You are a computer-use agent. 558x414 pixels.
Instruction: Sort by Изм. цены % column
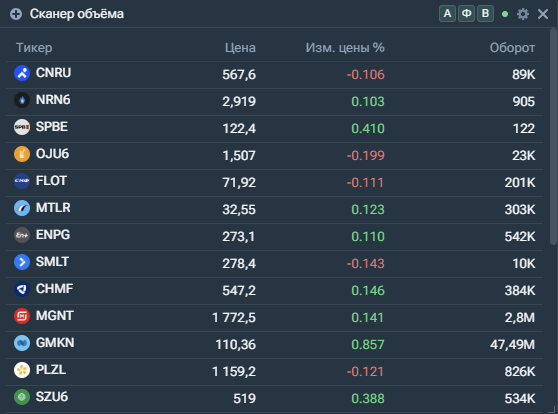(x=345, y=48)
